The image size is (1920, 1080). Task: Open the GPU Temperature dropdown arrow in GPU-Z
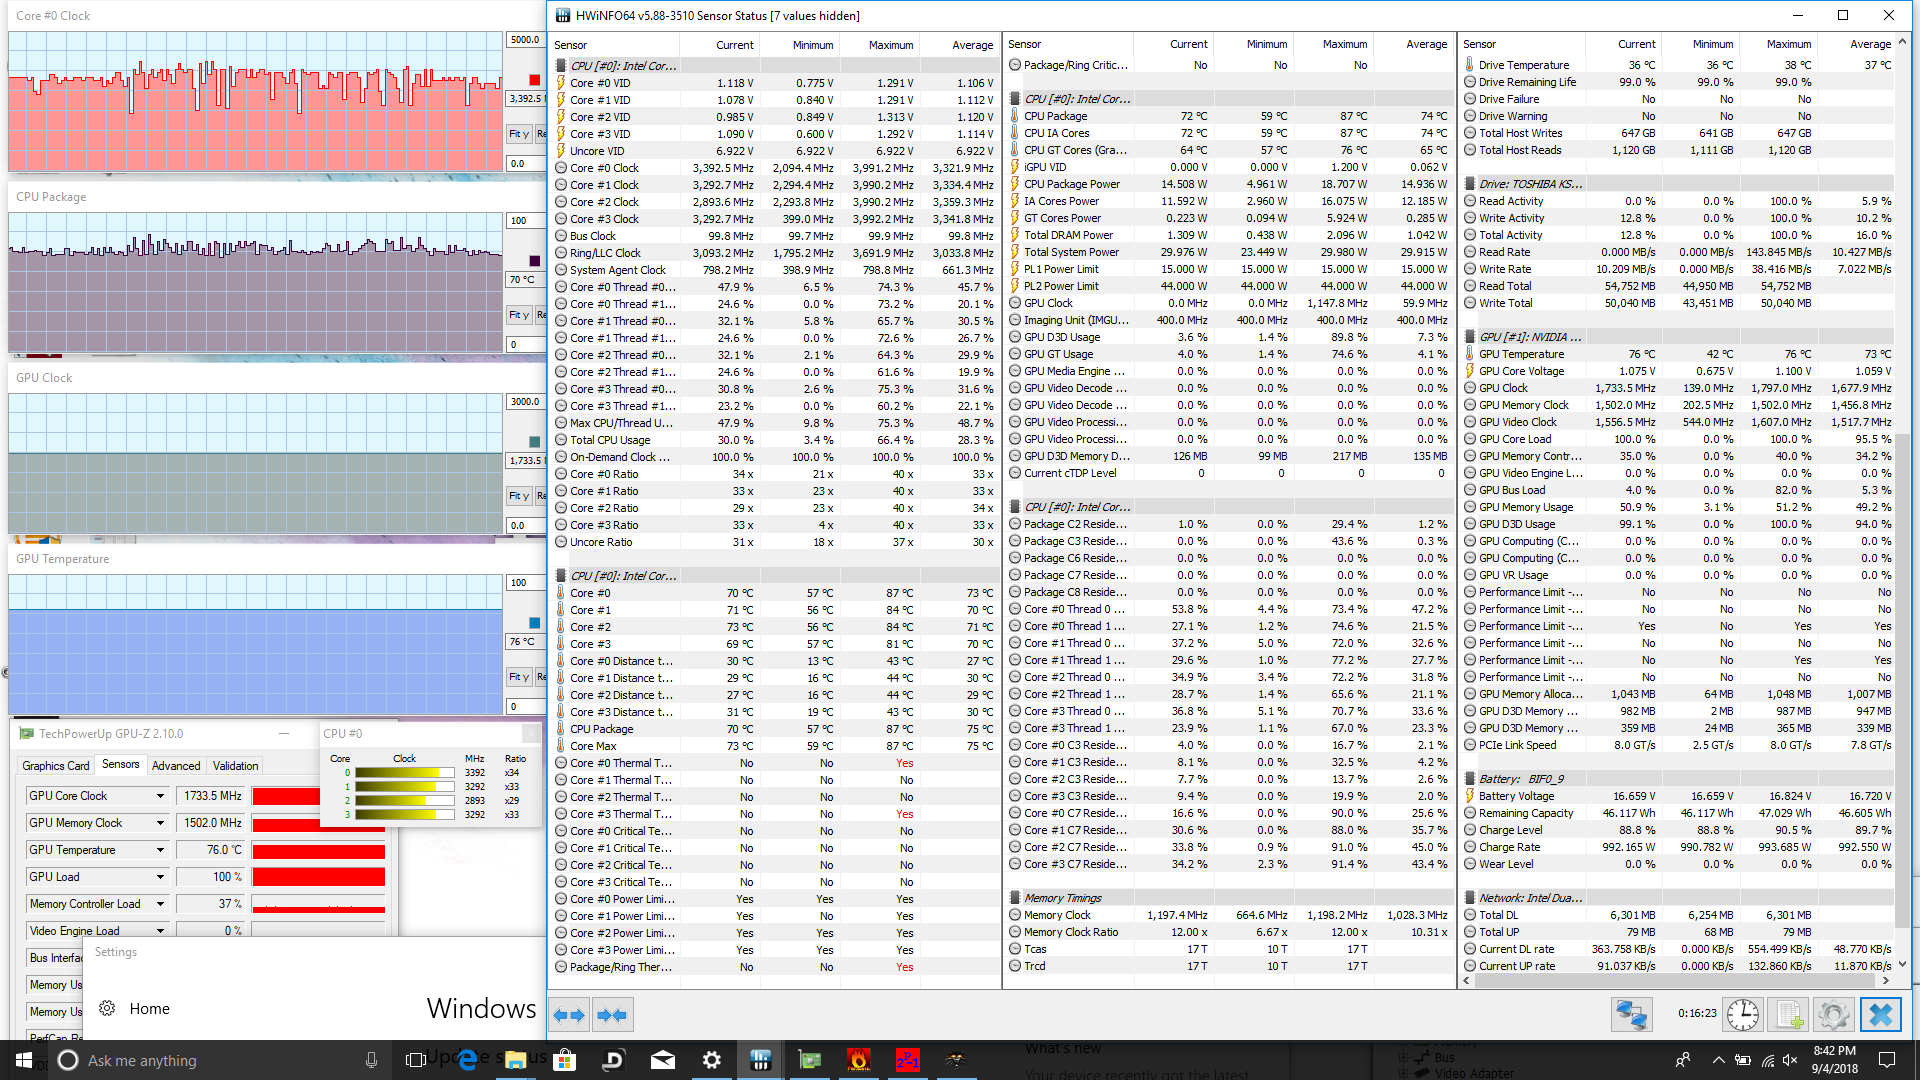[160, 850]
